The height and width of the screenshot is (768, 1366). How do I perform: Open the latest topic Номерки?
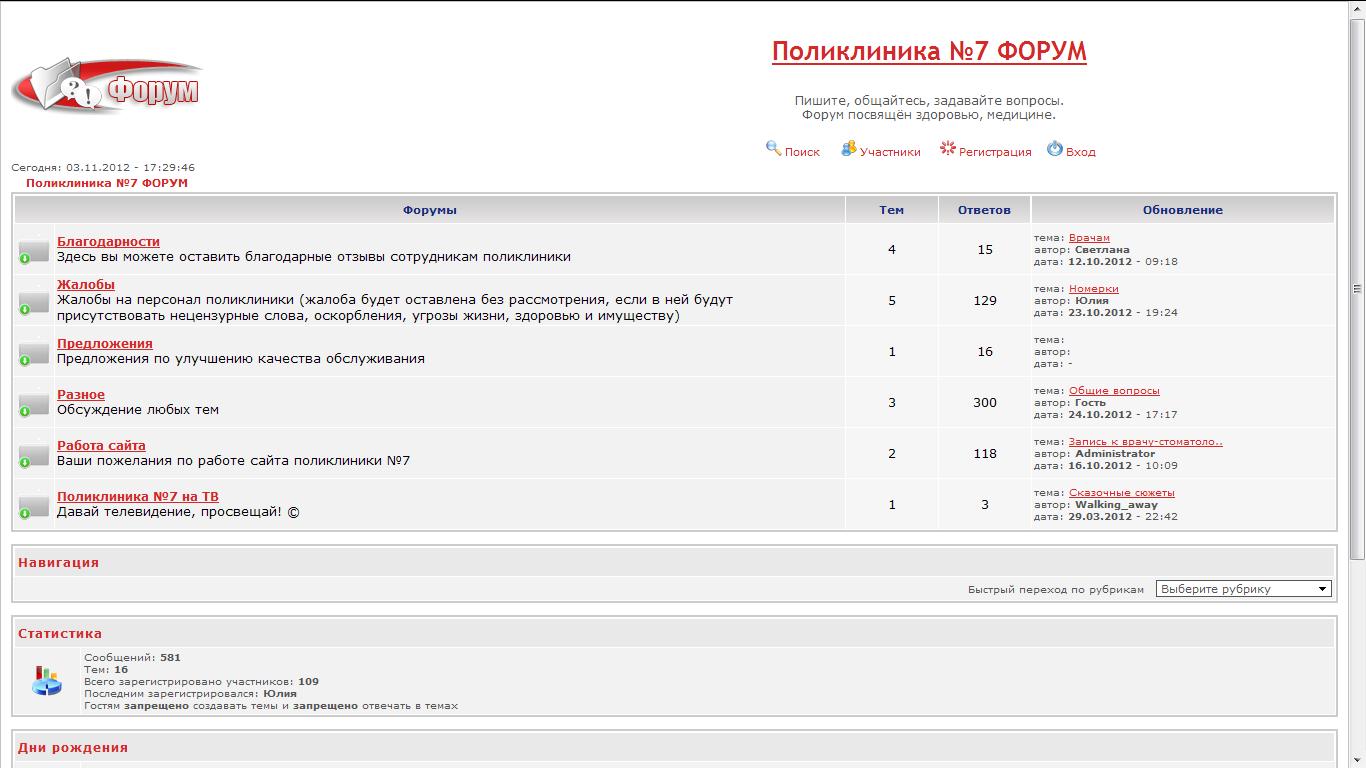pyautogui.click(x=1094, y=289)
